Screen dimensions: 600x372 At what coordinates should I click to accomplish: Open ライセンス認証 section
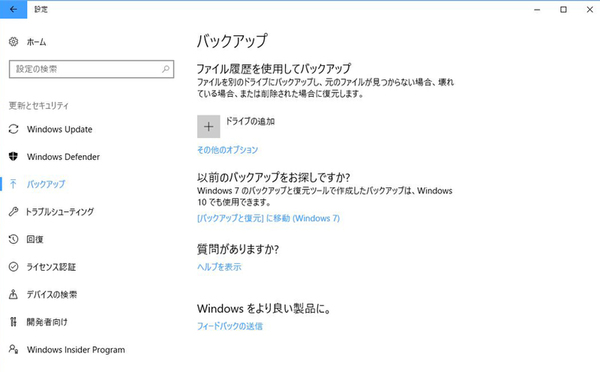coord(51,267)
